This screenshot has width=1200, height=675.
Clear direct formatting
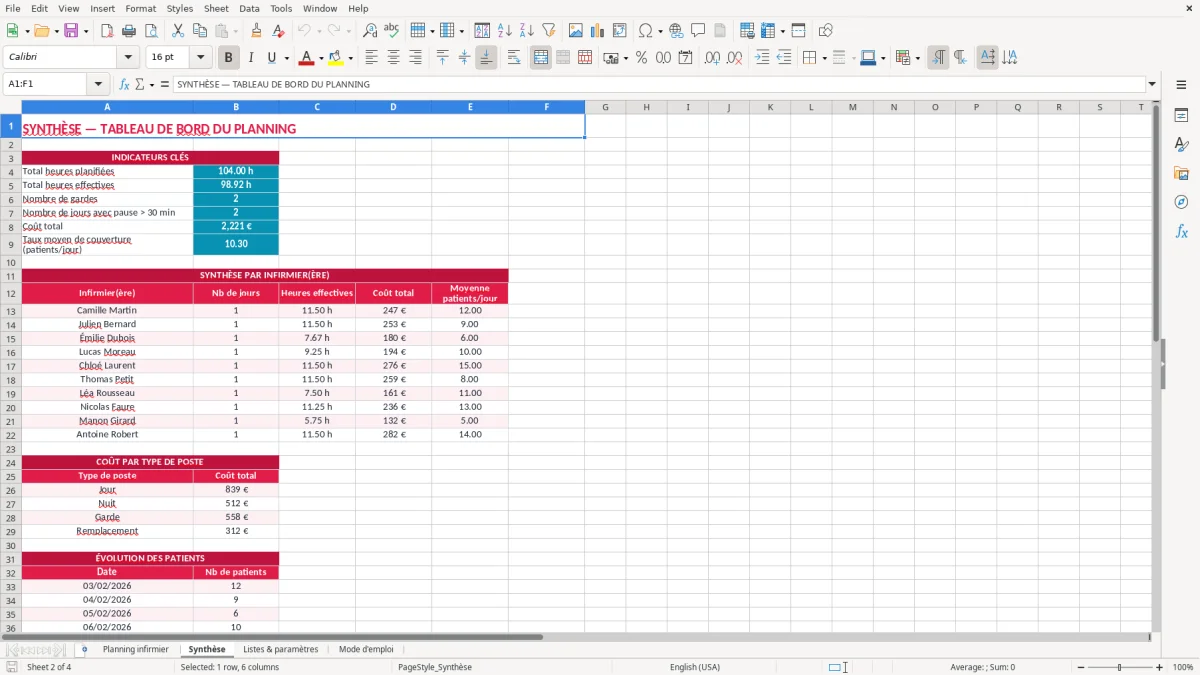(x=279, y=31)
